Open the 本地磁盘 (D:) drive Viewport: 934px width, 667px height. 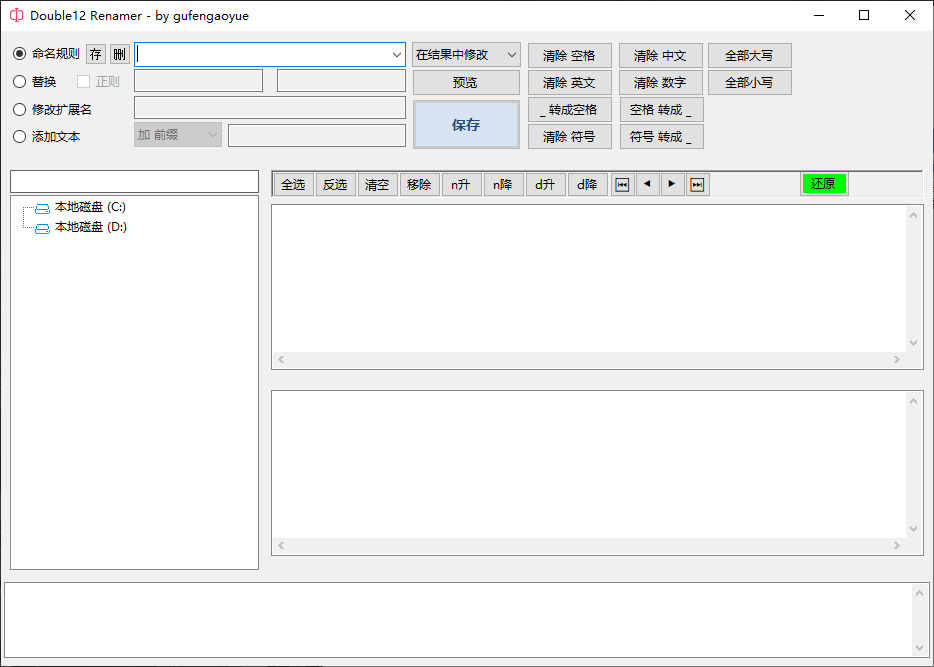click(89, 227)
